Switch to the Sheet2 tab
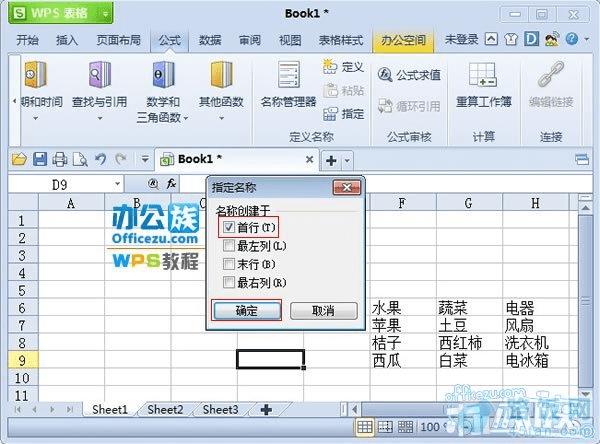Viewport: 600px width, 444px height. point(165,410)
